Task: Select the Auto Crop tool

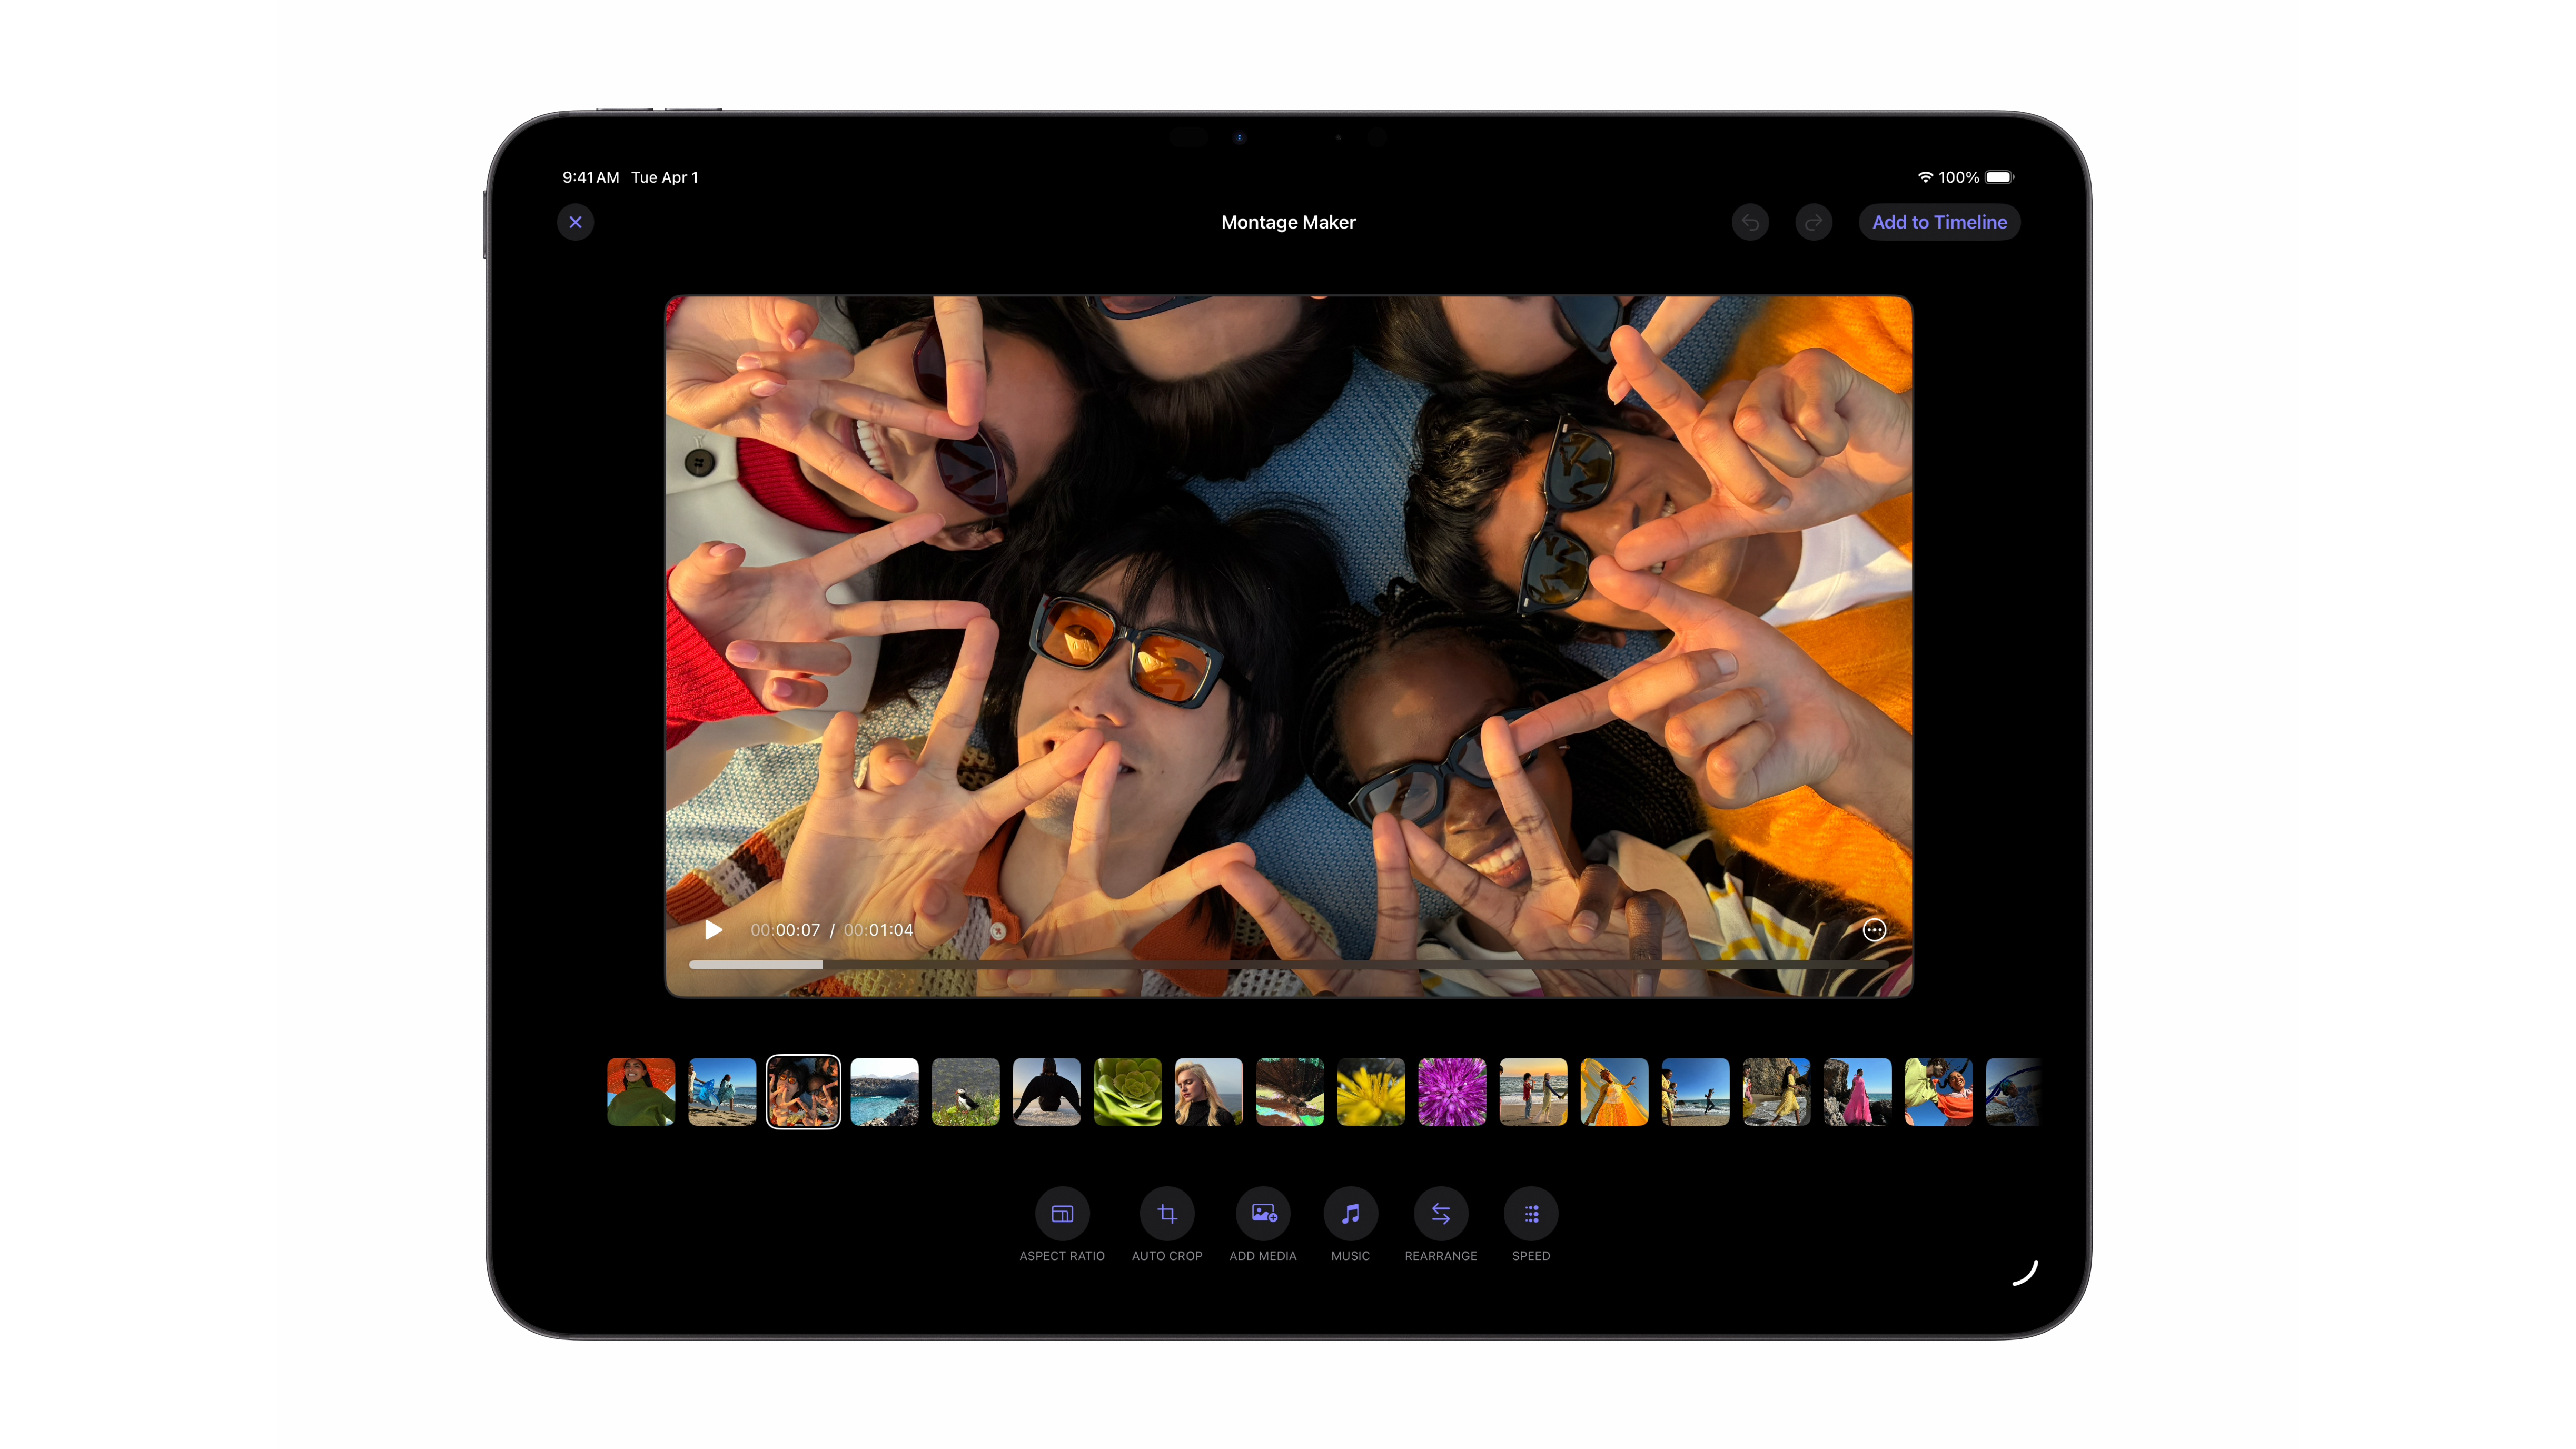Action: tap(1167, 1214)
